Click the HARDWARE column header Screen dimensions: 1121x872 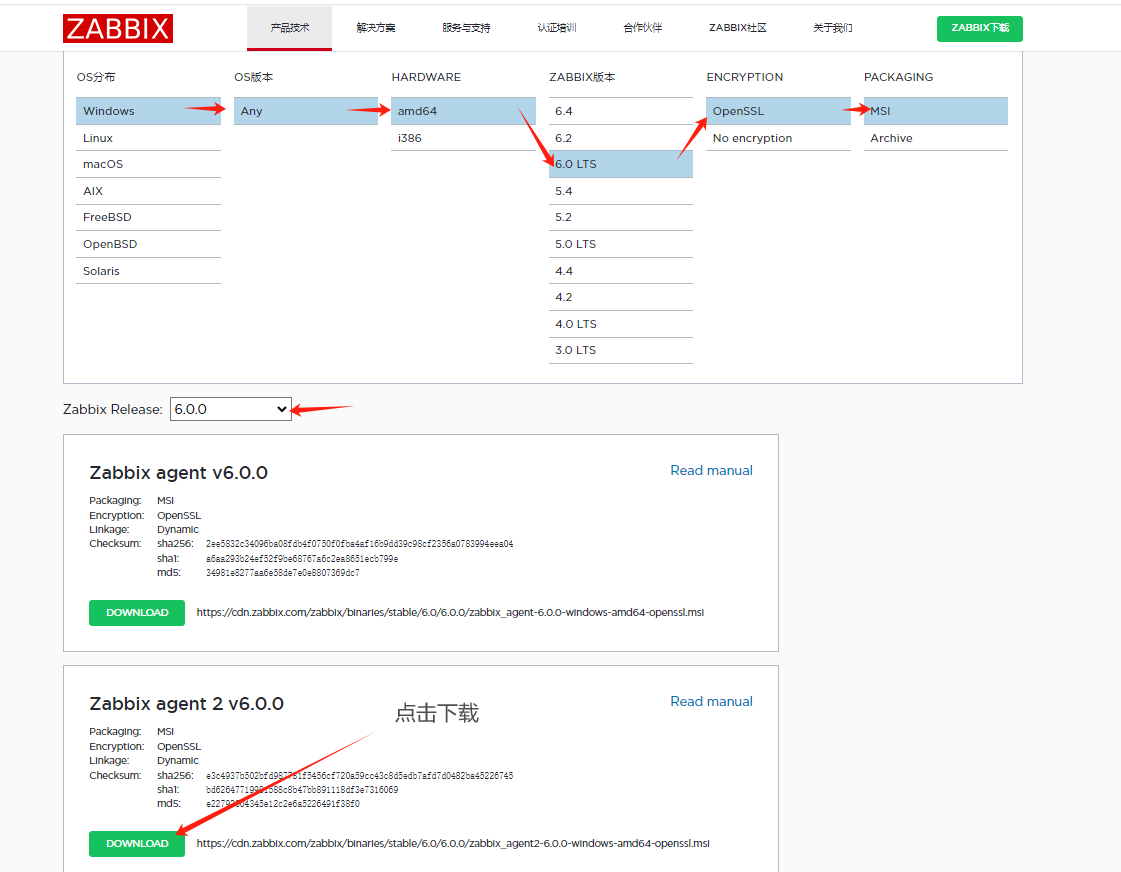click(x=426, y=77)
